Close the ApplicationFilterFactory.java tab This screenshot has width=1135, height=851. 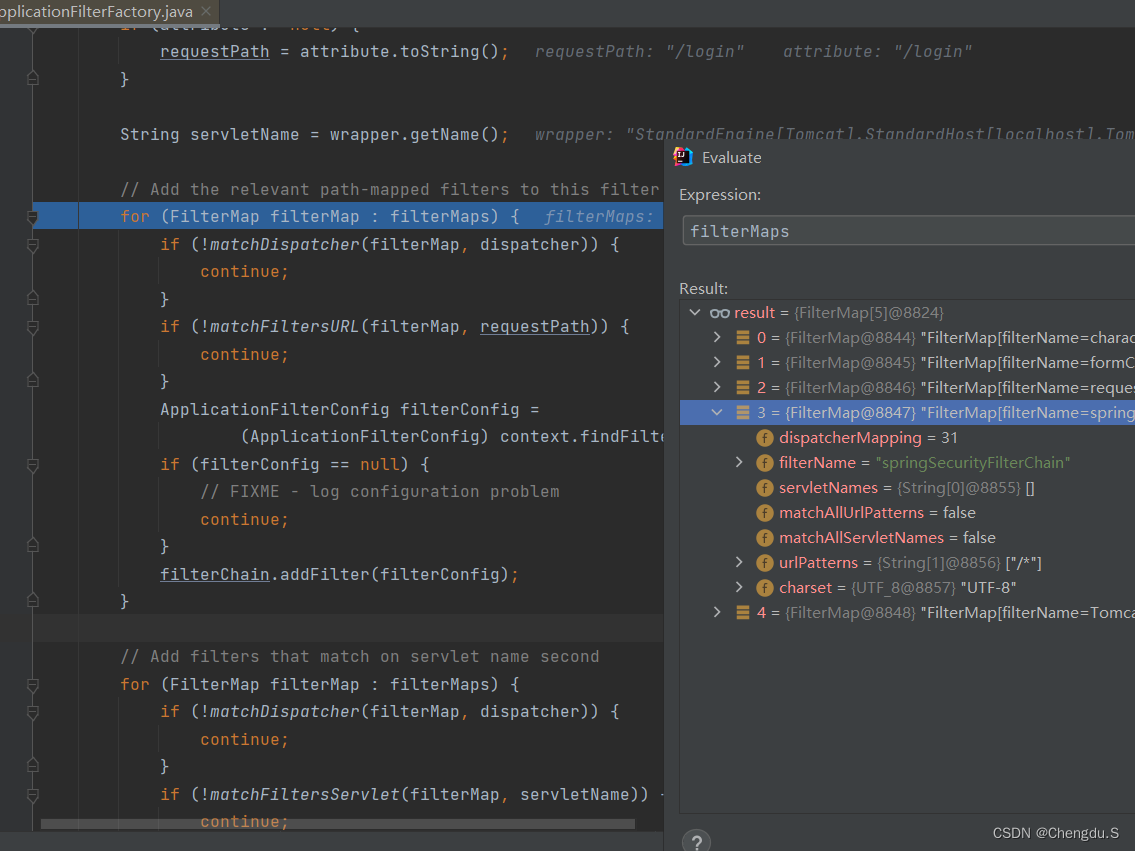click(206, 12)
